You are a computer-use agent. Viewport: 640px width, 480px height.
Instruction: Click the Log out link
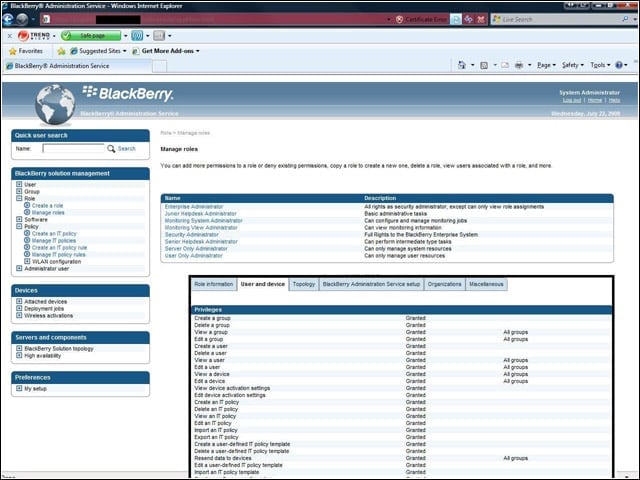(571, 100)
